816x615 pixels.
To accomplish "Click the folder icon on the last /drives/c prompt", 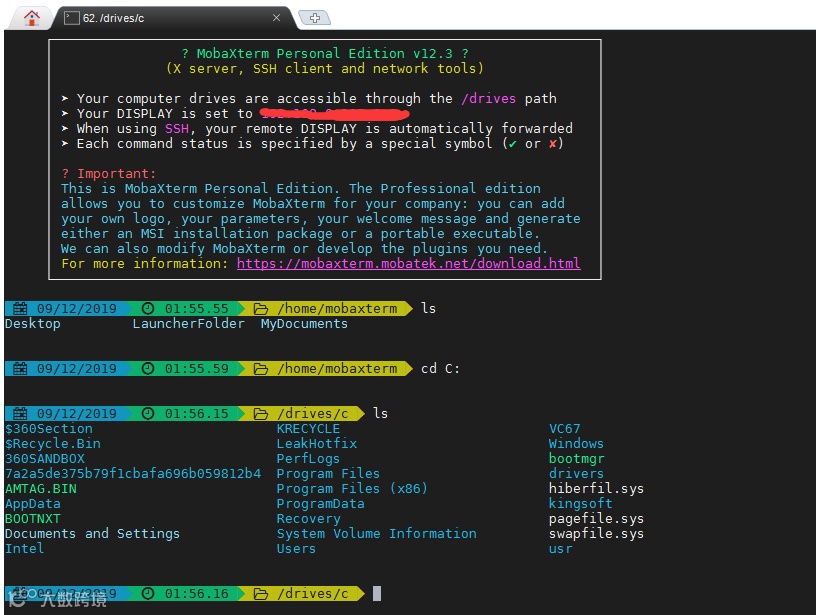I will pos(261,594).
